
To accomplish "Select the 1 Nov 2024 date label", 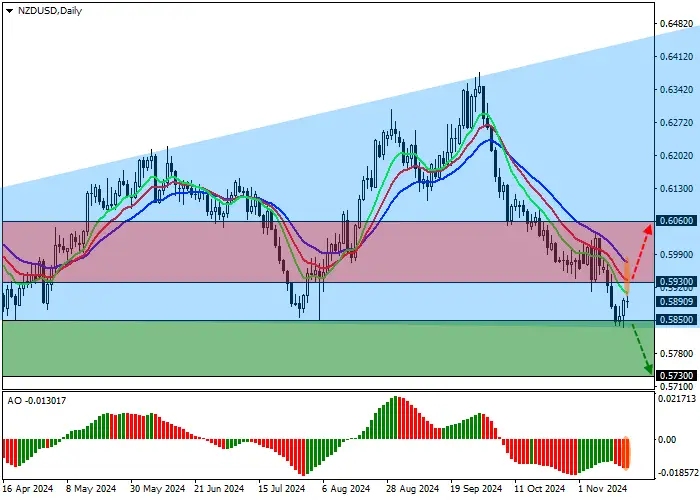I will pyautogui.click(x=603, y=489).
